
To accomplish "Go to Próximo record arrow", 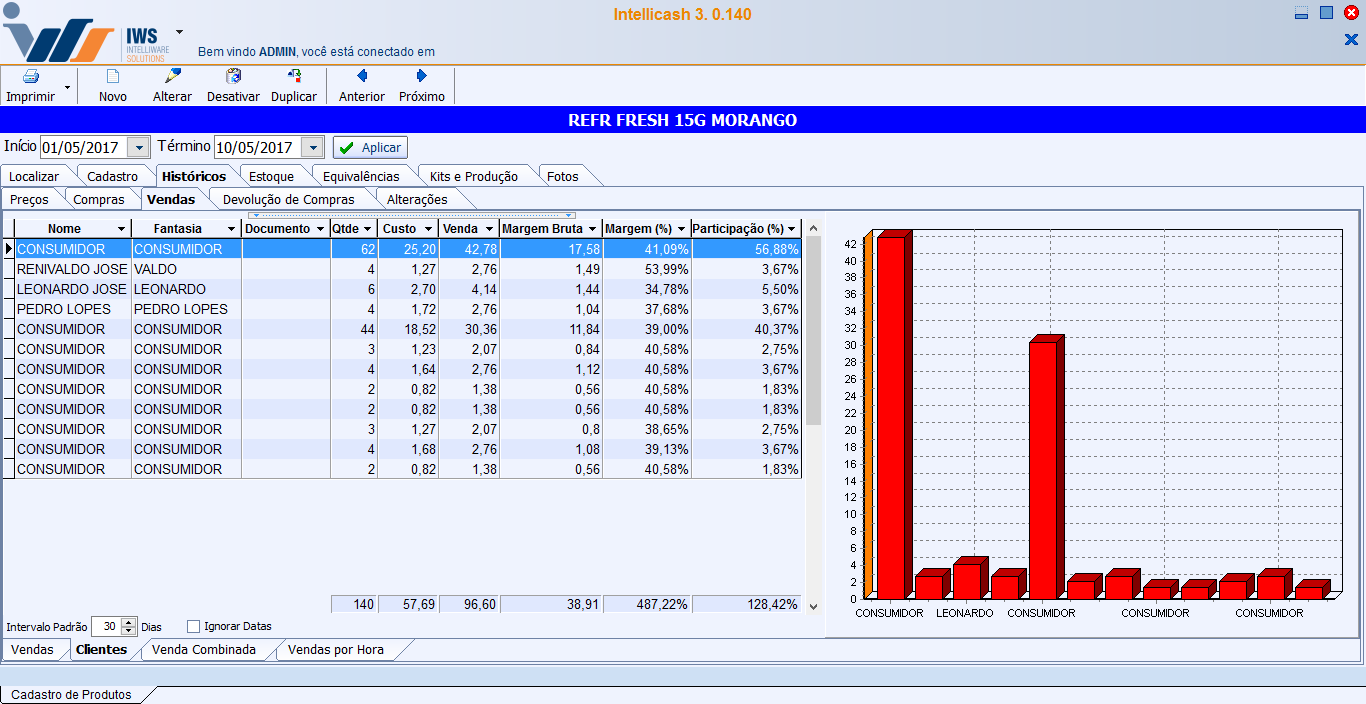I will click(x=422, y=76).
